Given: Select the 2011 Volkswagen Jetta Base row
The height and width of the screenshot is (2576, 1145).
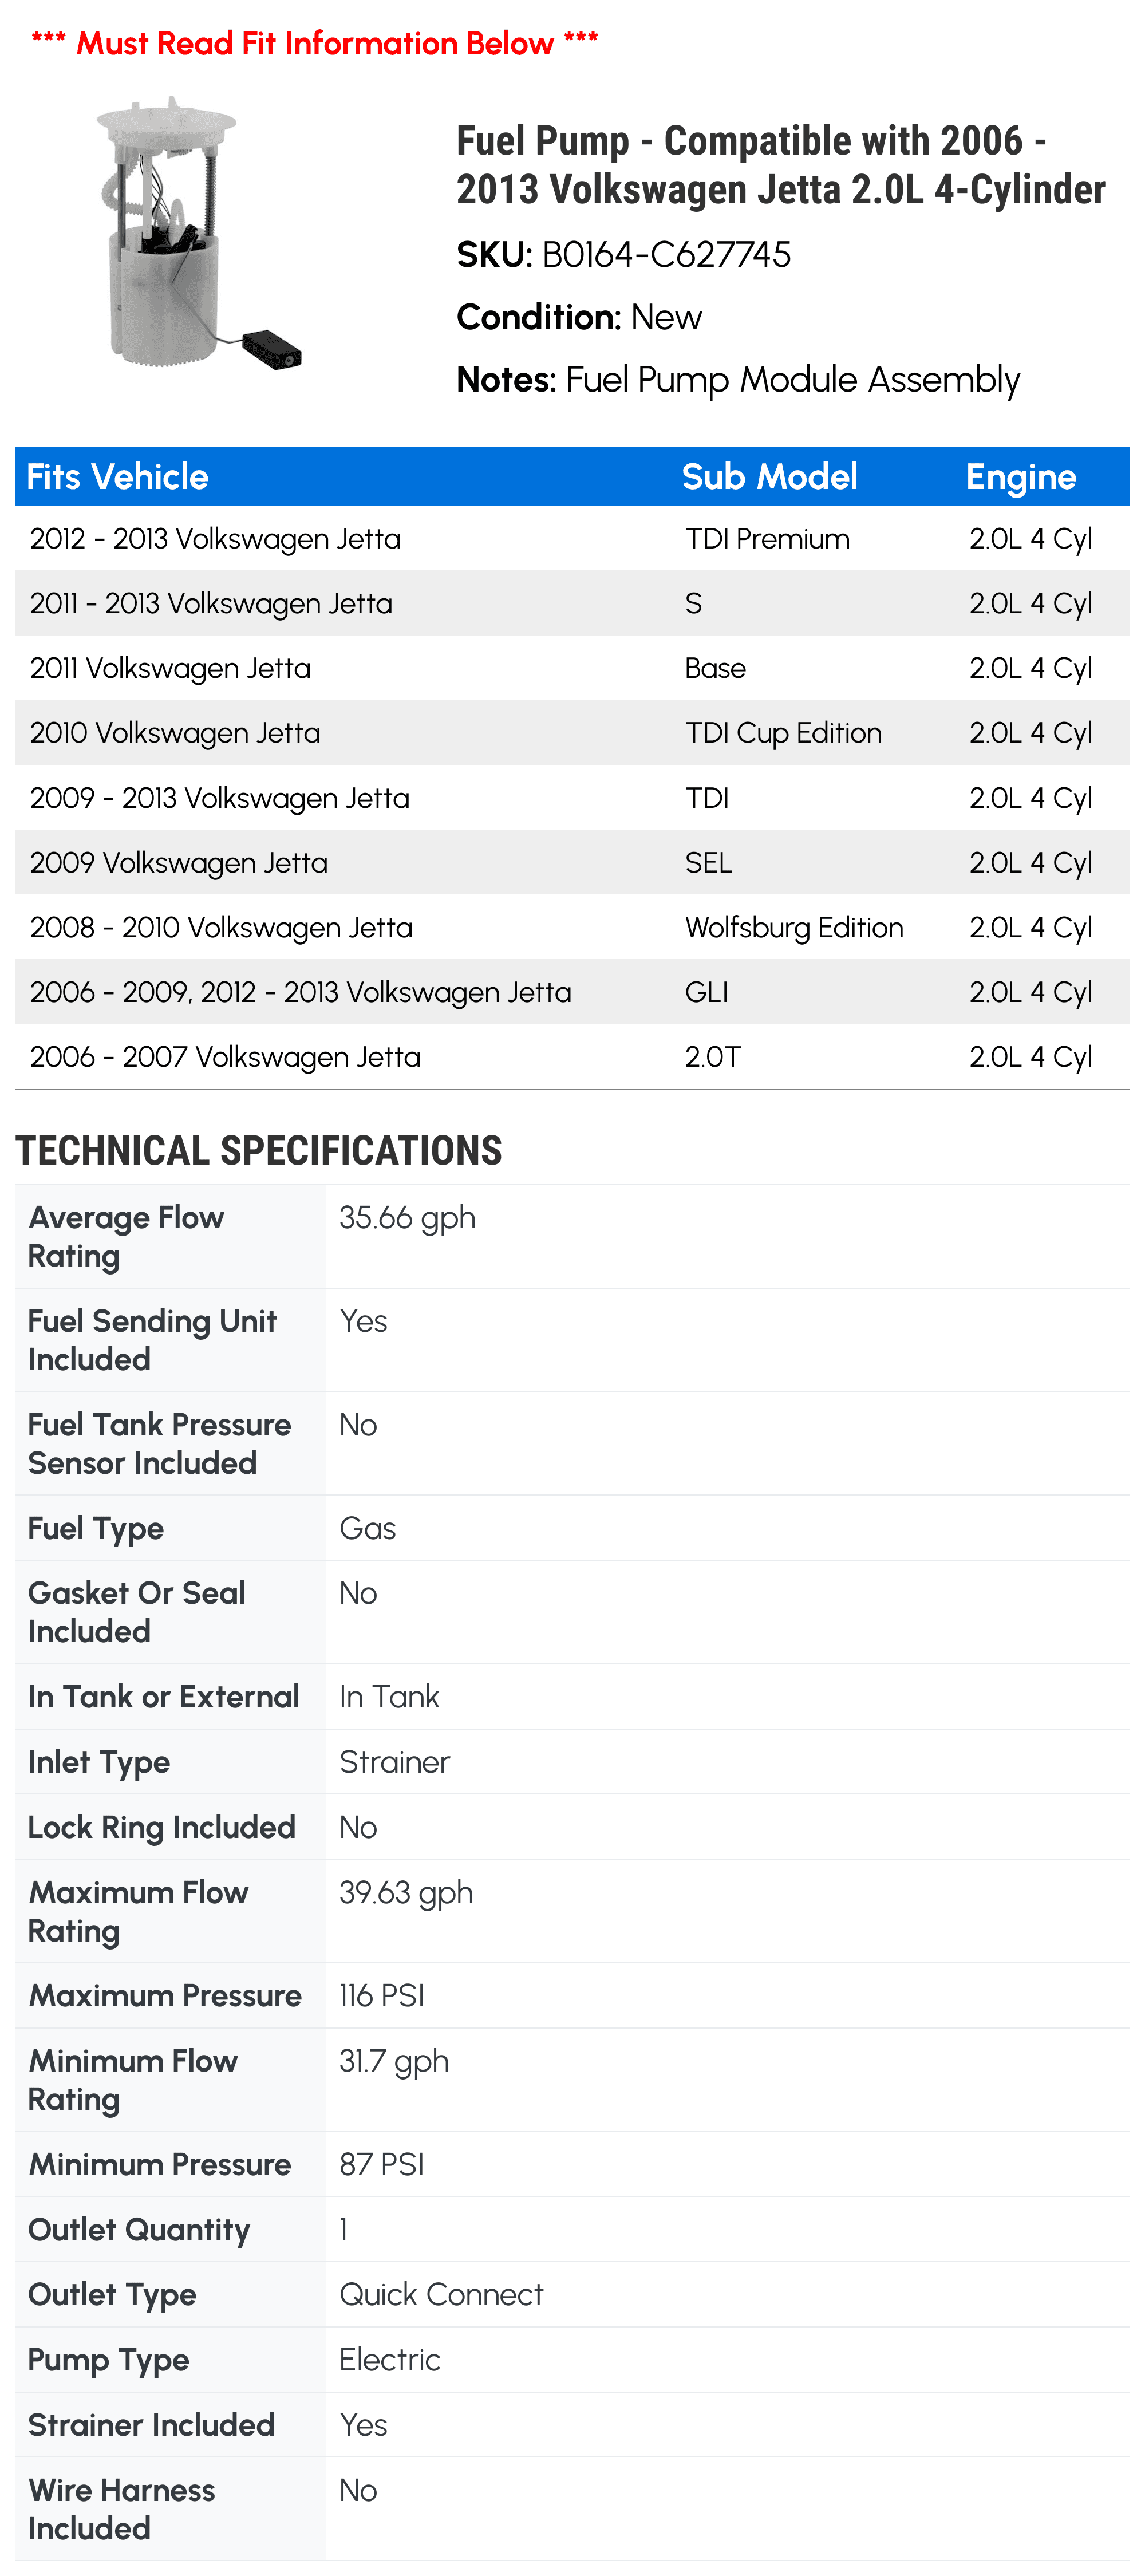Looking at the screenshot, I should 572,668.
